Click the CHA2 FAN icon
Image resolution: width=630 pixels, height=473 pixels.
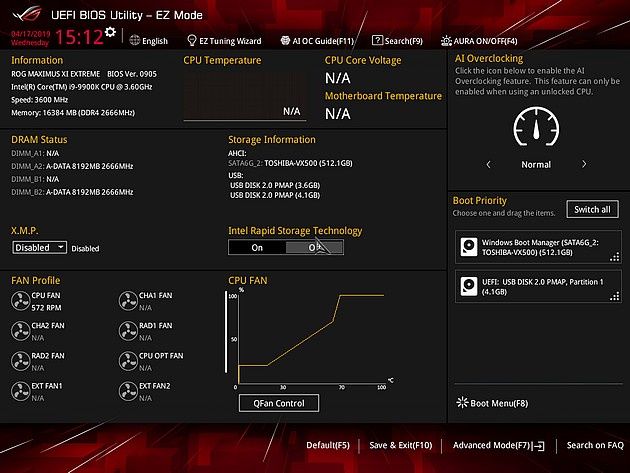pos(20,331)
